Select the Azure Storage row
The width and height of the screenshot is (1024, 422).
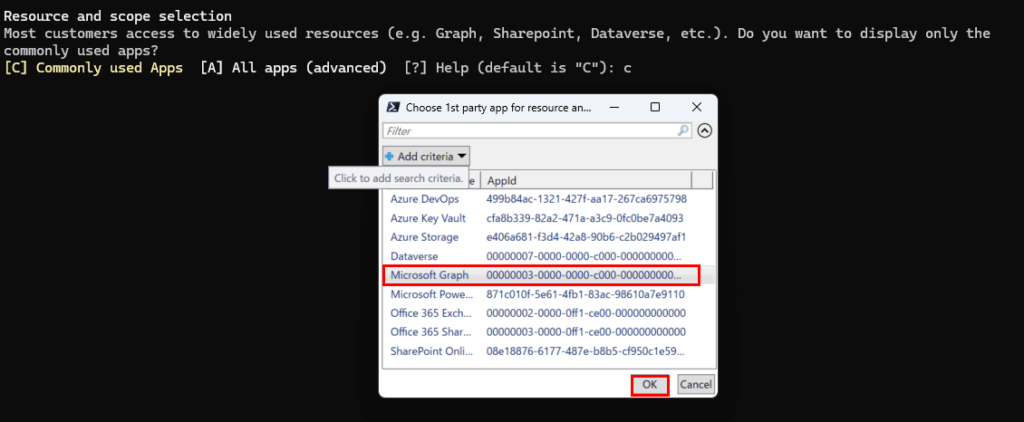pos(549,237)
